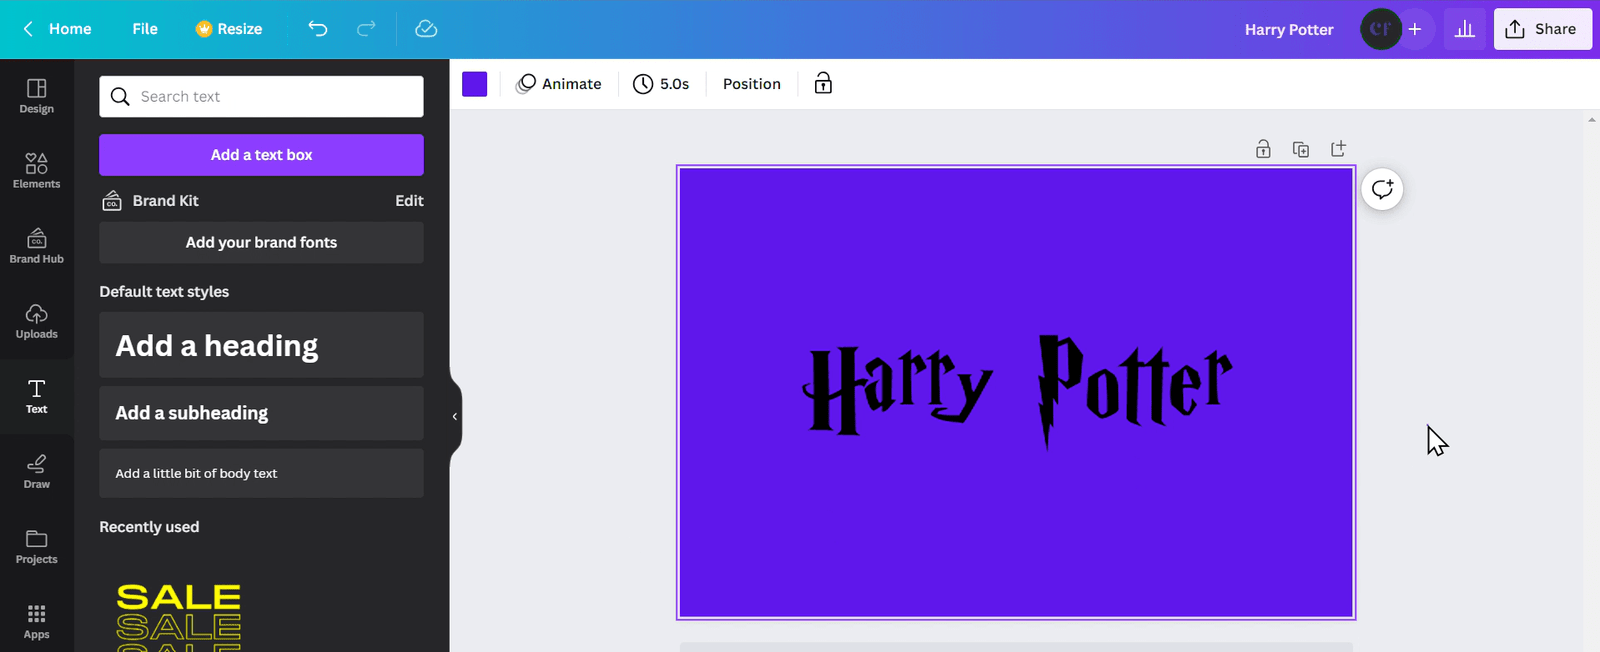The width and height of the screenshot is (1600, 652).
Task: Open the Elements sidebar tab
Action: (36, 171)
